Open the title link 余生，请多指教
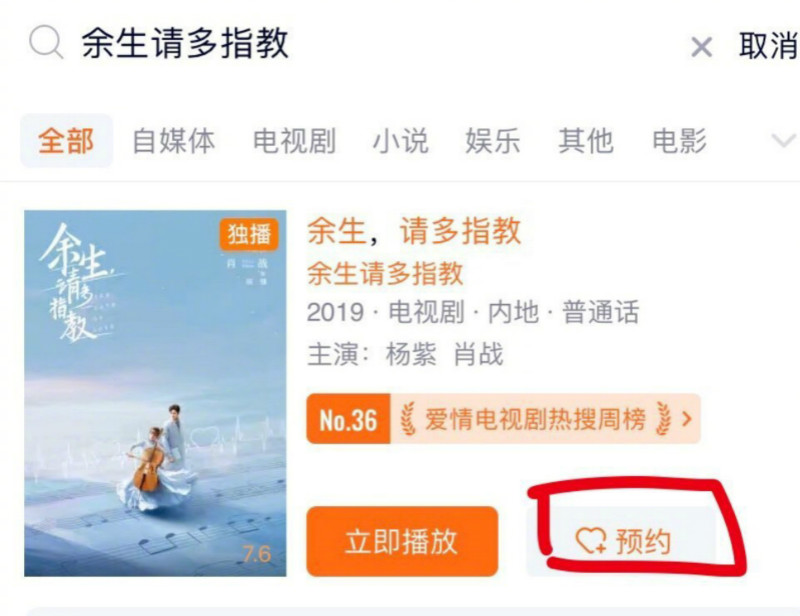 (x=414, y=231)
